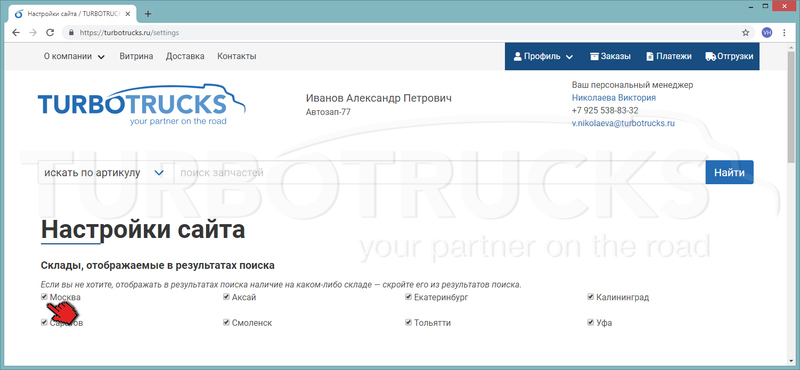This screenshot has height=370, width=800.
Task: Open the Заказы orders section
Action: (610, 56)
